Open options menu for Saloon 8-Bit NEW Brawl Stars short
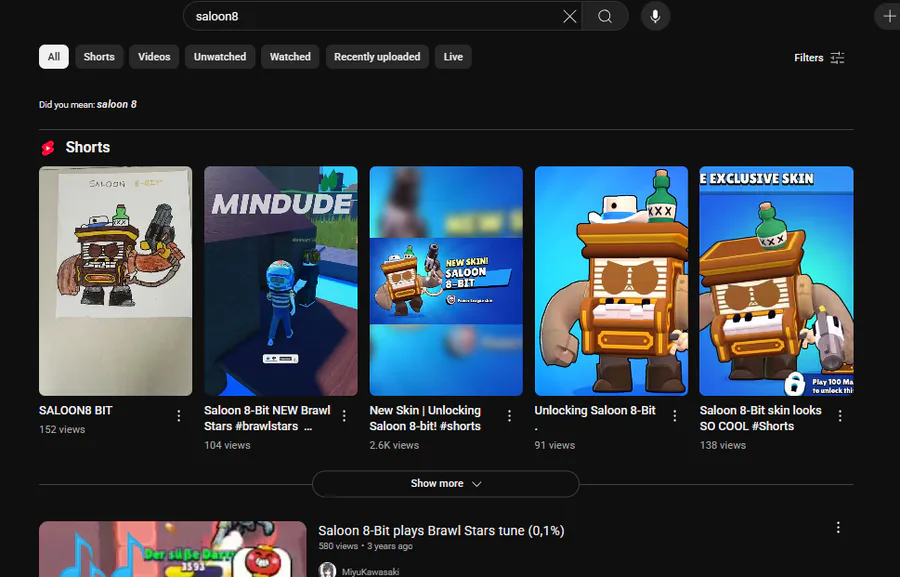 click(x=344, y=416)
